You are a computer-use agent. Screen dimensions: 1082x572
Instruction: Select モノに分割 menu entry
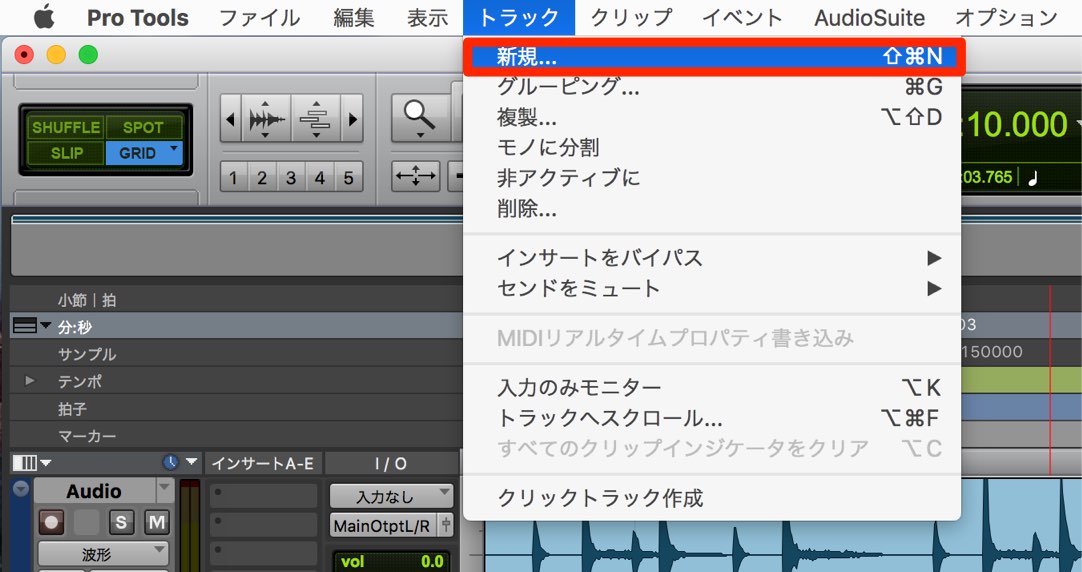point(712,148)
